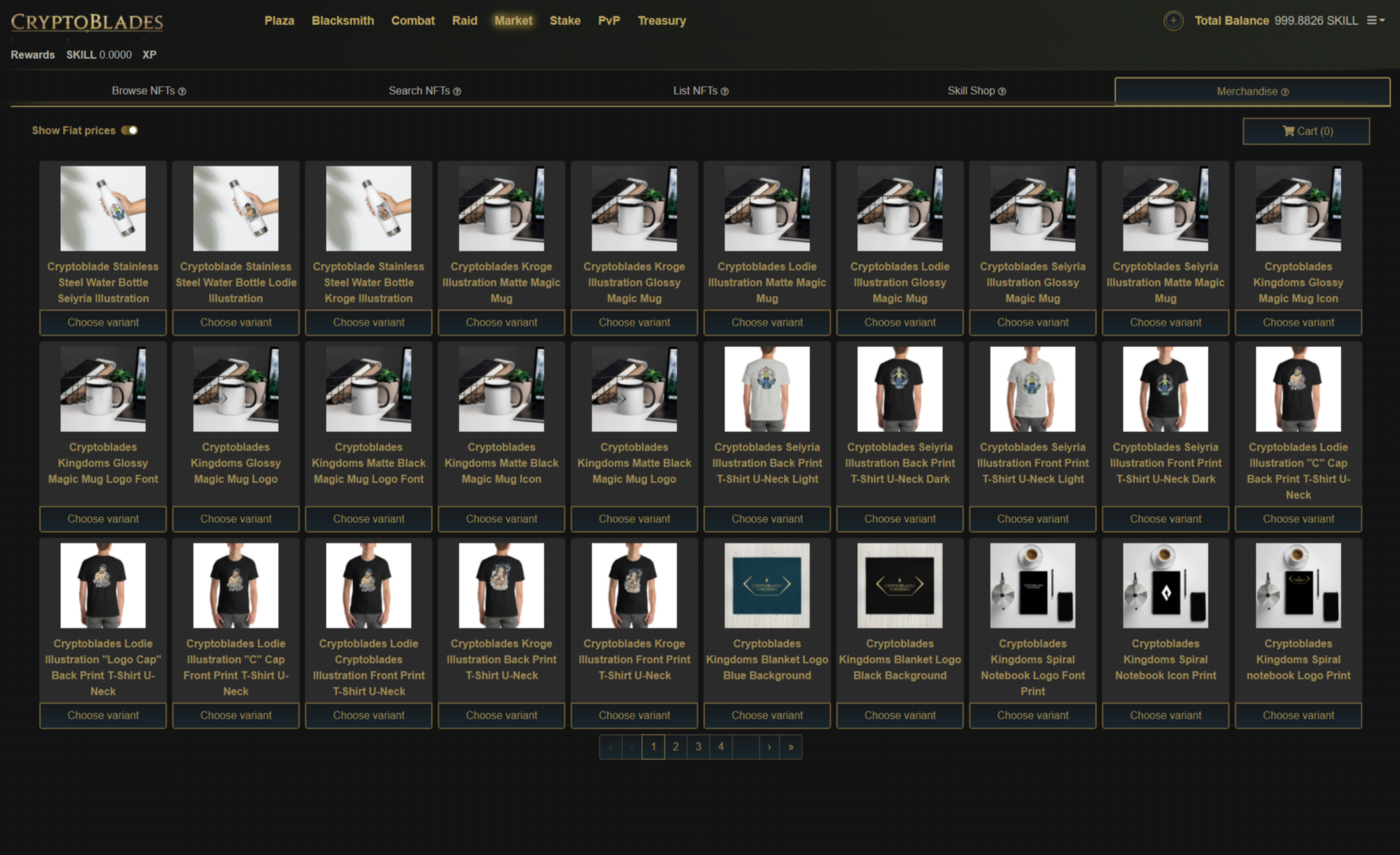Click the help icon next to Browse NFTs
Image resolution: width=1400 pixels, height=855 pixels.
(x=182, y=91)
